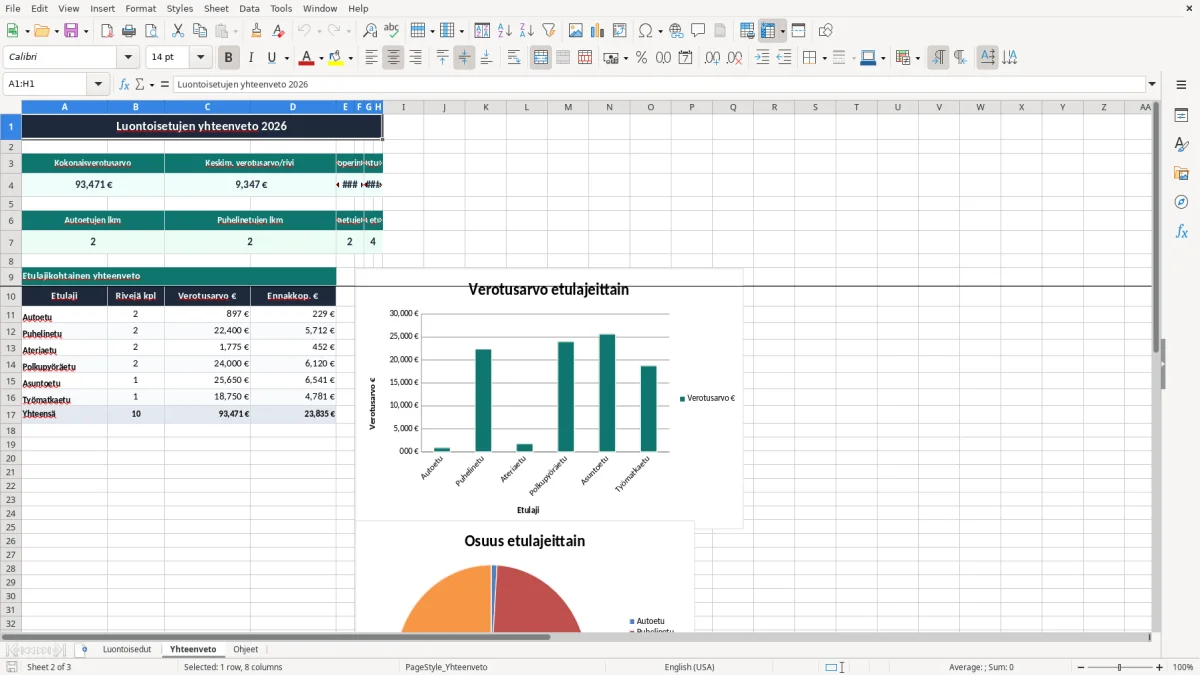This screenshot has height=675, width=1200.
Task: Toggle center horizontal alignment
Action: 393,58
